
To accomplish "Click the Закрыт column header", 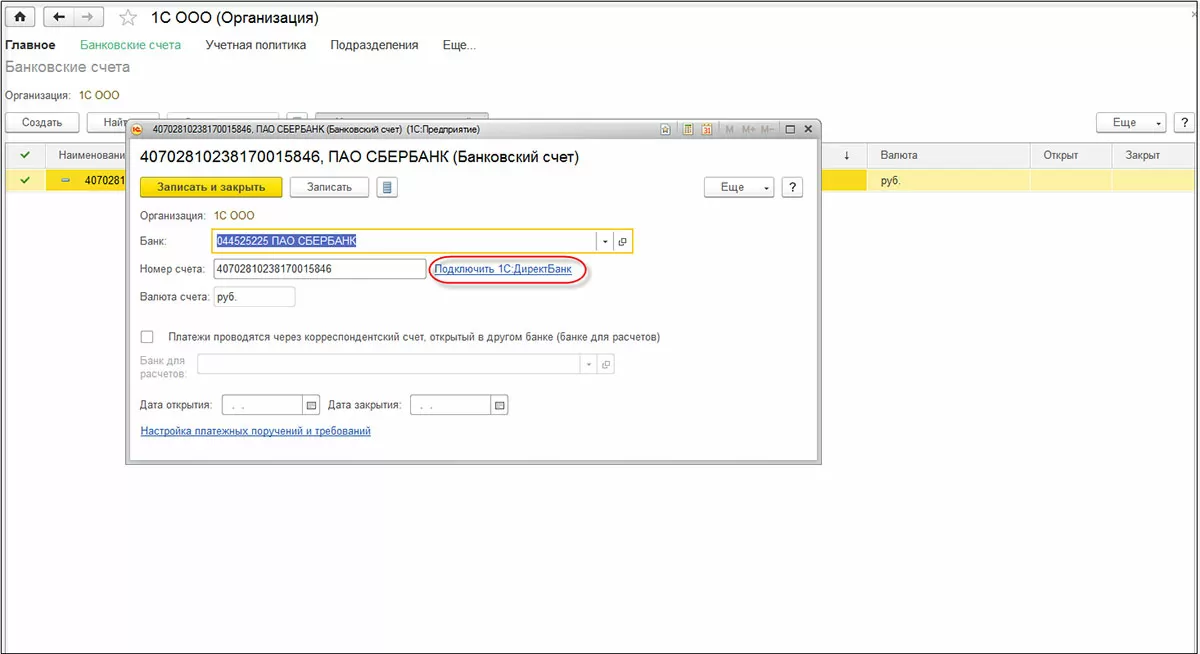I will click(1153, 155).
